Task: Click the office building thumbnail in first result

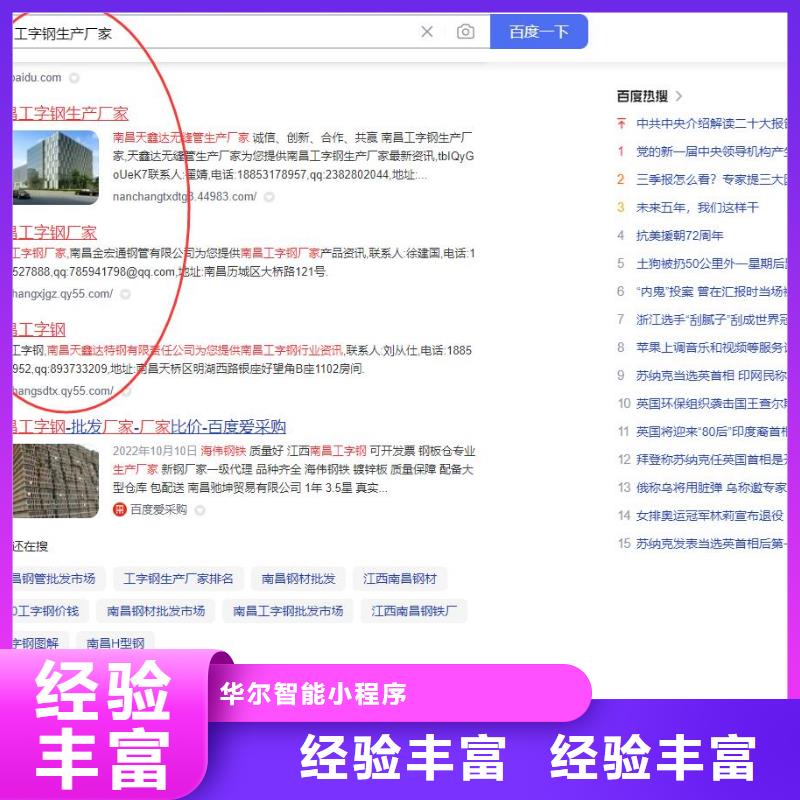Action: point(56,167)
